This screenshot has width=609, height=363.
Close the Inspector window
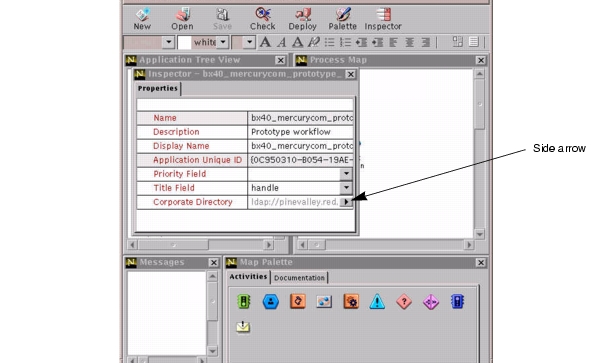pos(350,74)
